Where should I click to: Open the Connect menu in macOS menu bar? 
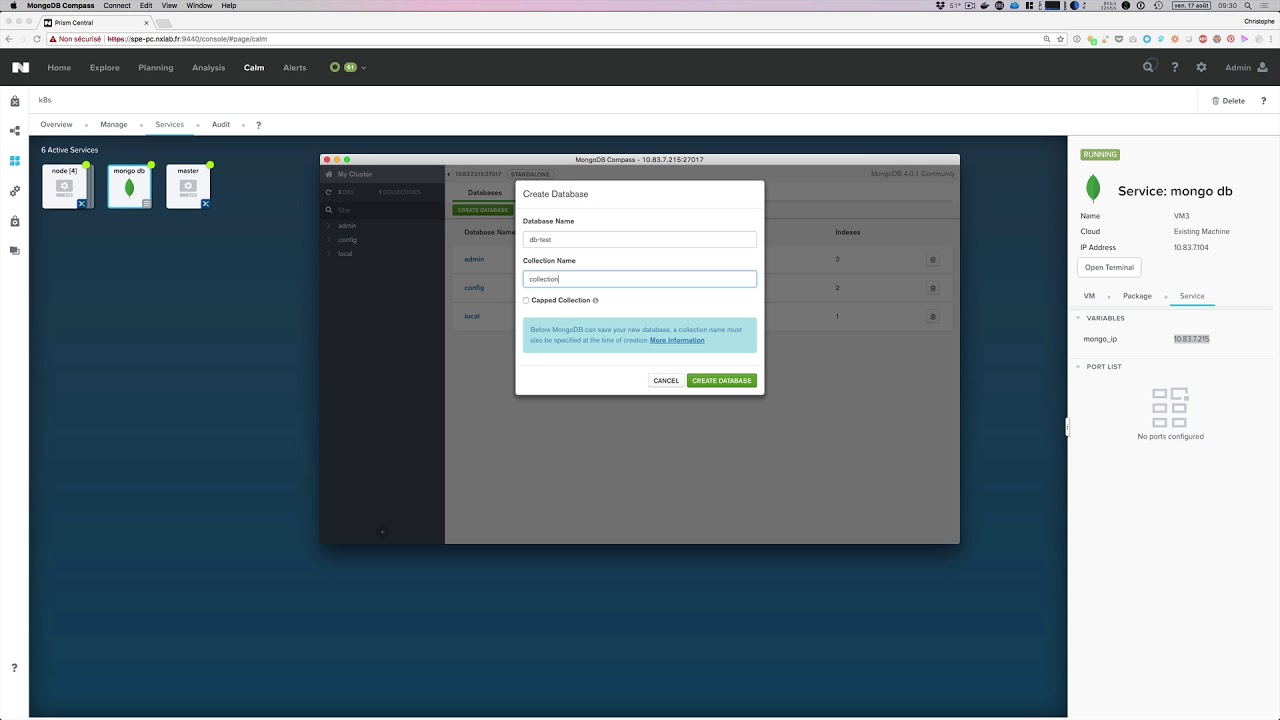(117, 6)
